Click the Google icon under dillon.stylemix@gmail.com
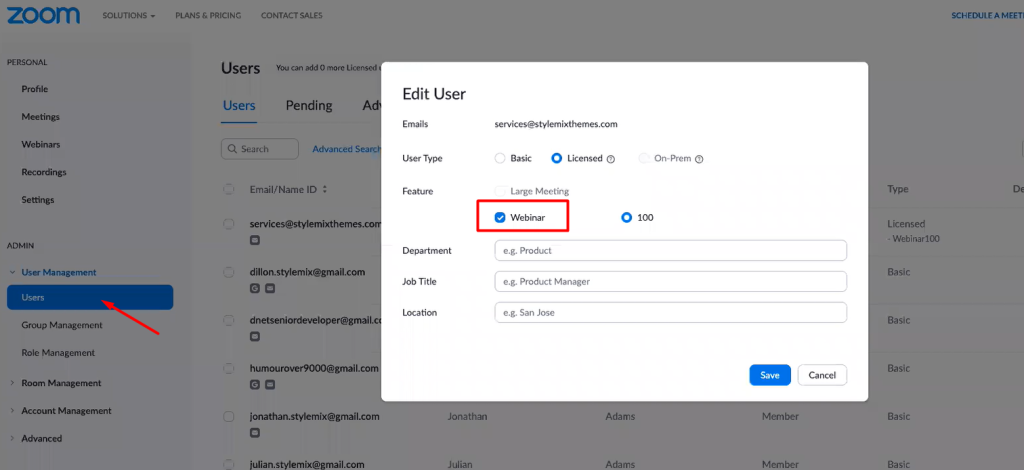 (x=255, y=288)
